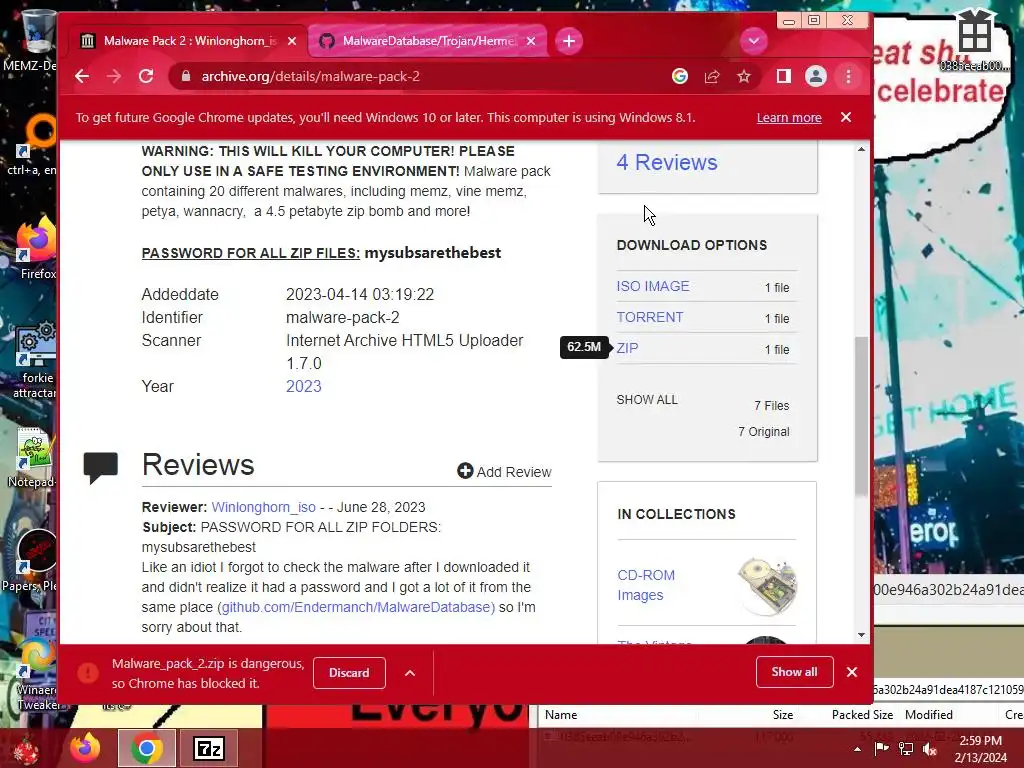Close the downloads bar
The height and width of the screenshot is (768, 1024).
852,672
